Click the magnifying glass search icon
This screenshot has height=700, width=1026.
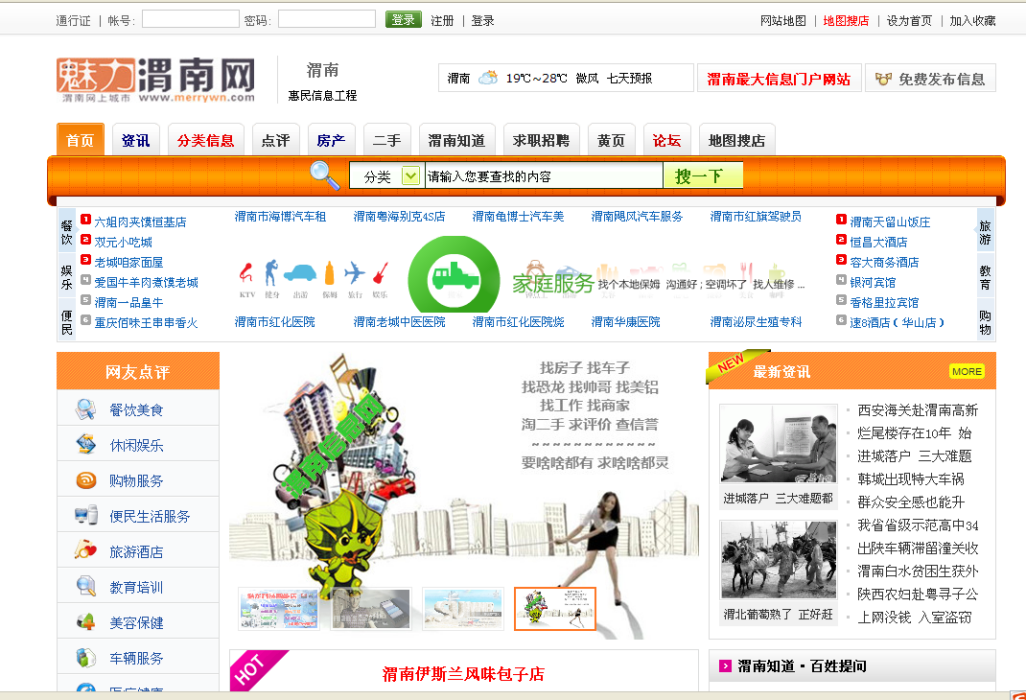click(x=324, y=175)
